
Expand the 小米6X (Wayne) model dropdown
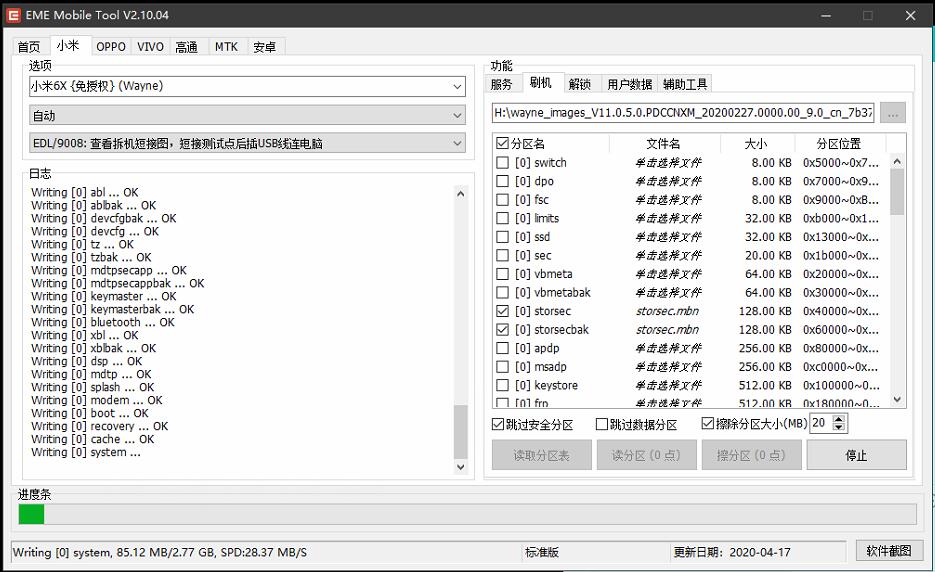[x=457, y=86]
